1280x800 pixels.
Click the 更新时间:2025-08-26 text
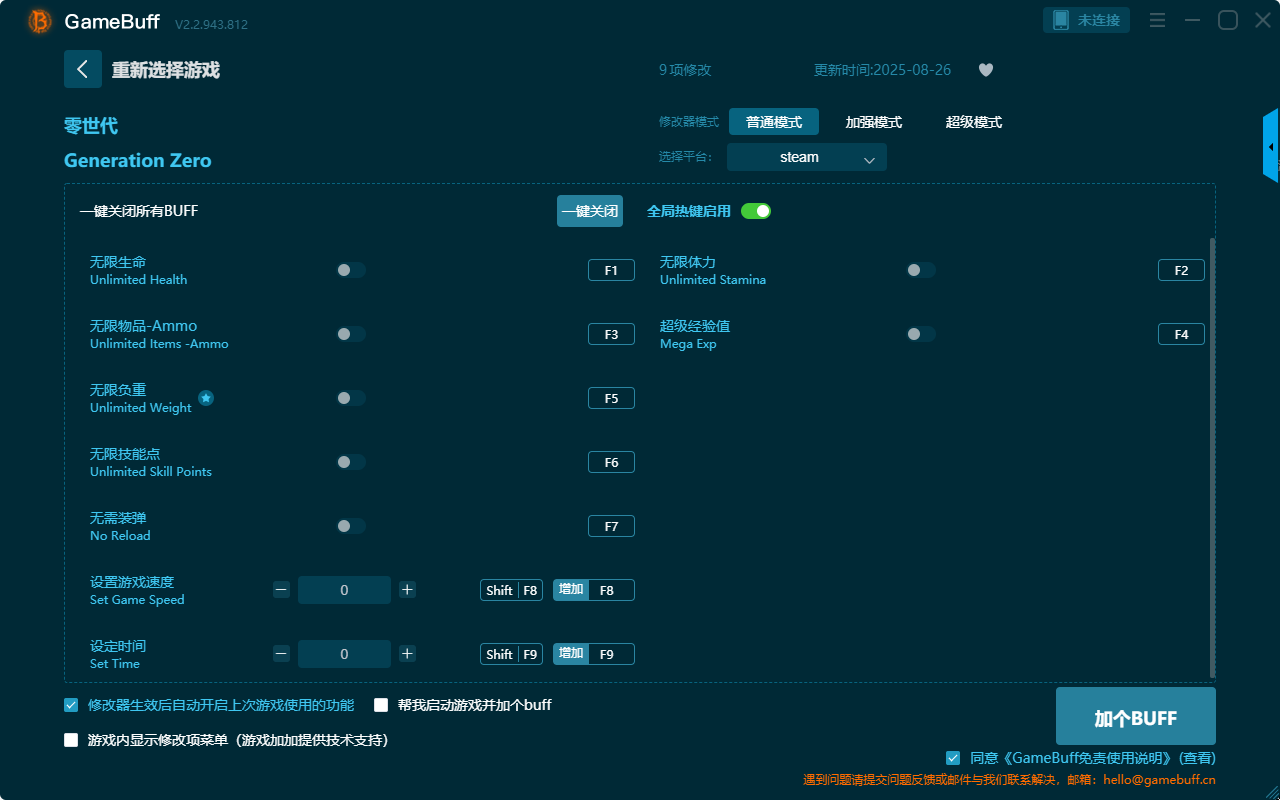pyautogui.click(x=883, y=70)
